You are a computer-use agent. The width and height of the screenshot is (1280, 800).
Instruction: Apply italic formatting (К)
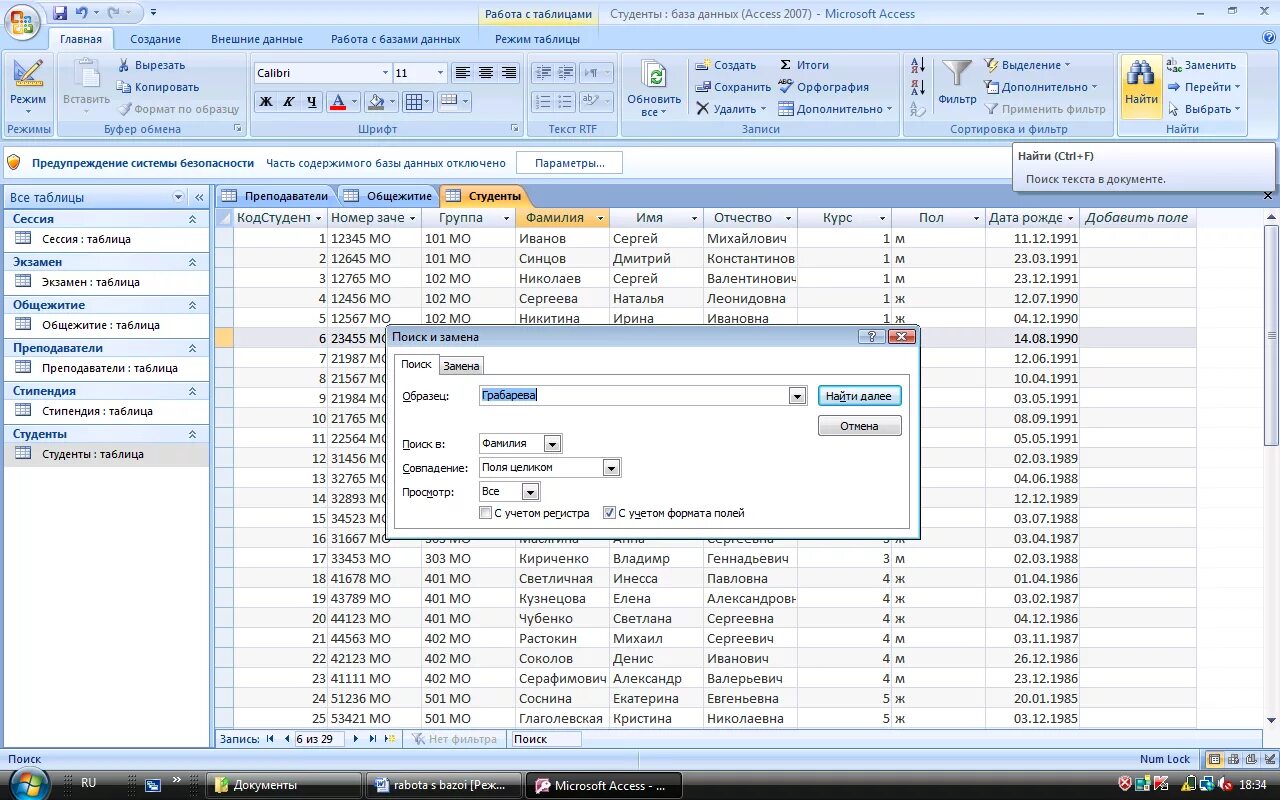click(x=288, y=101)
